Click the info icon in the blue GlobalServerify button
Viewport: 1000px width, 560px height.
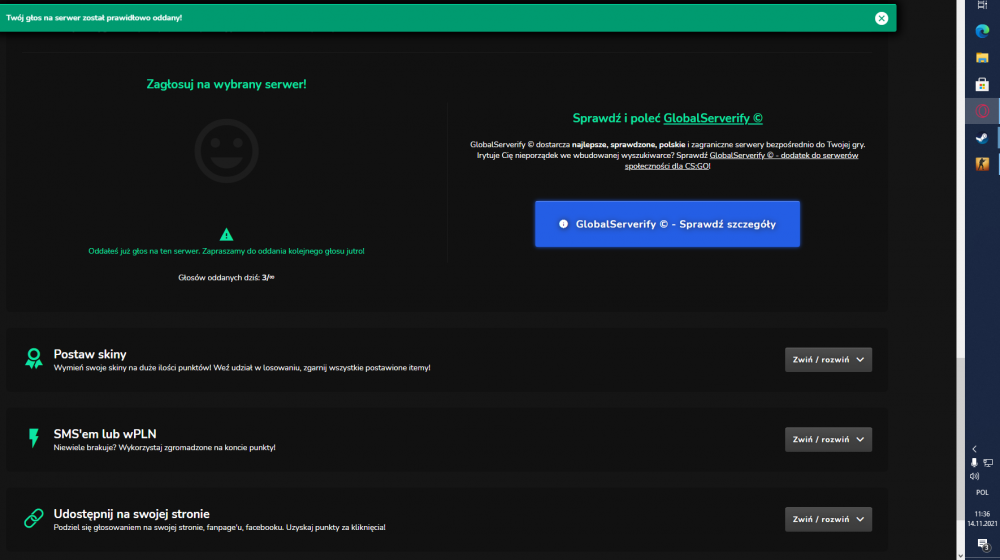563,224
